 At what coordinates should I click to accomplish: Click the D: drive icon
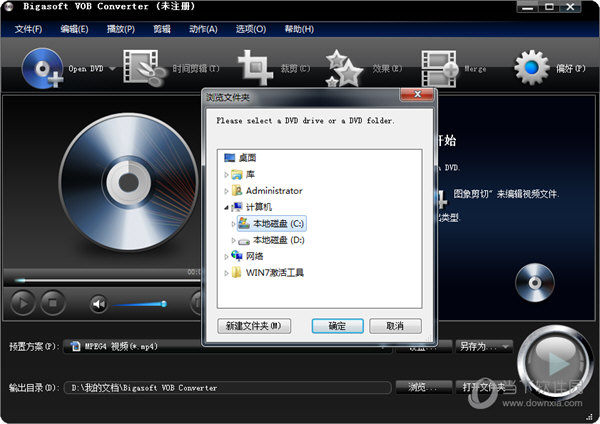pyautogui.click(x=244, y=241)
